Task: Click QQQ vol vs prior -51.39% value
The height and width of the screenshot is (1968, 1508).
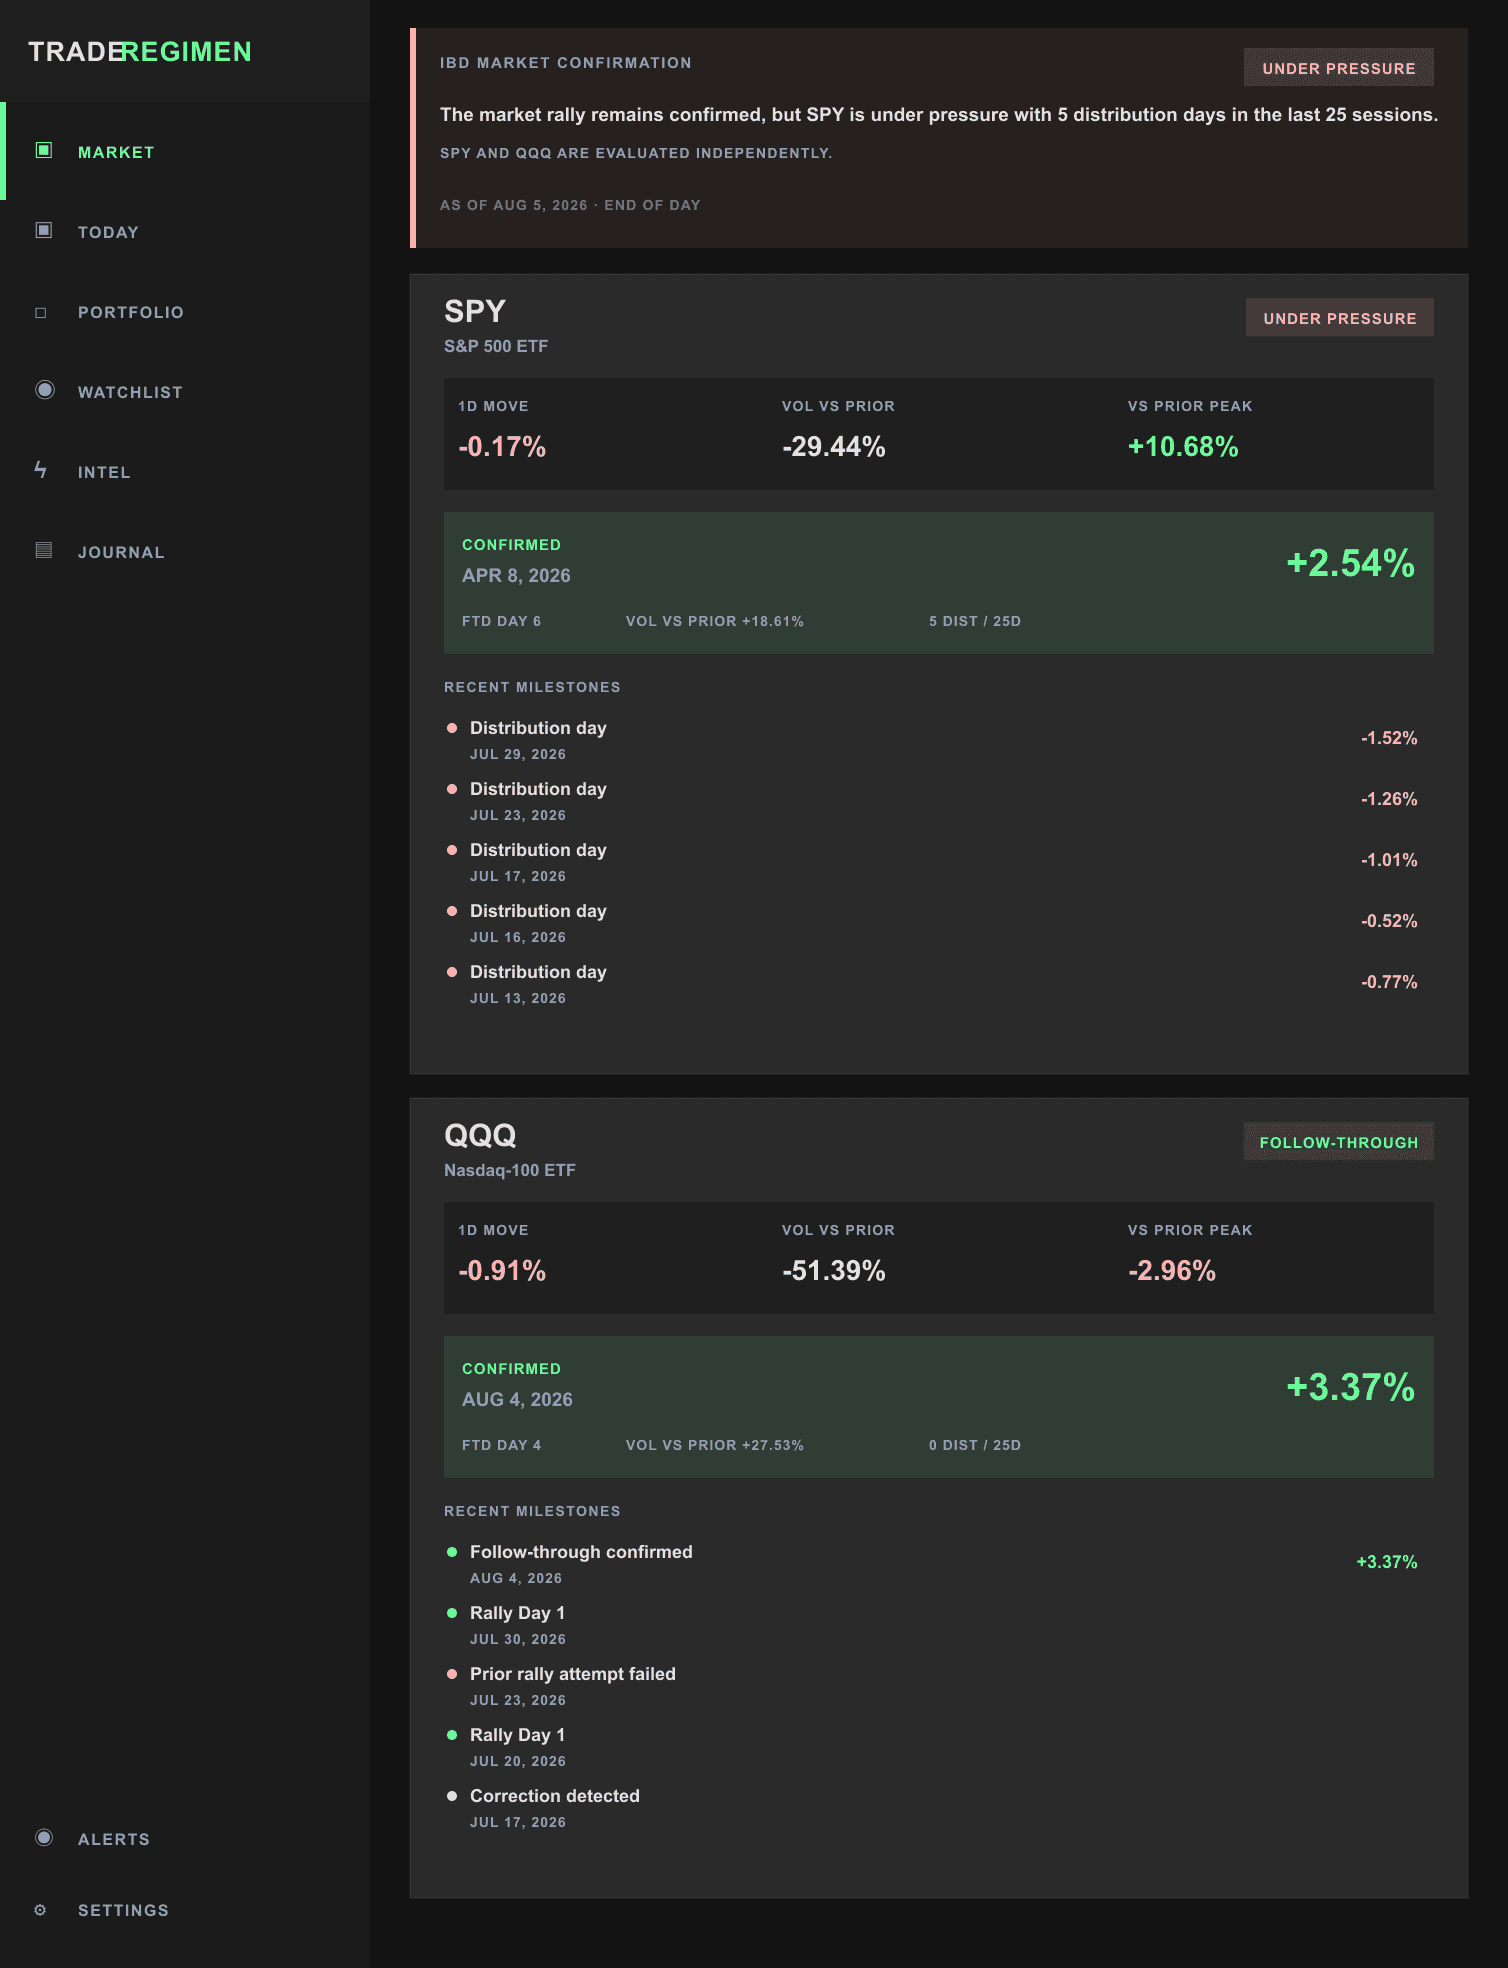Action: coord(834,1271)
